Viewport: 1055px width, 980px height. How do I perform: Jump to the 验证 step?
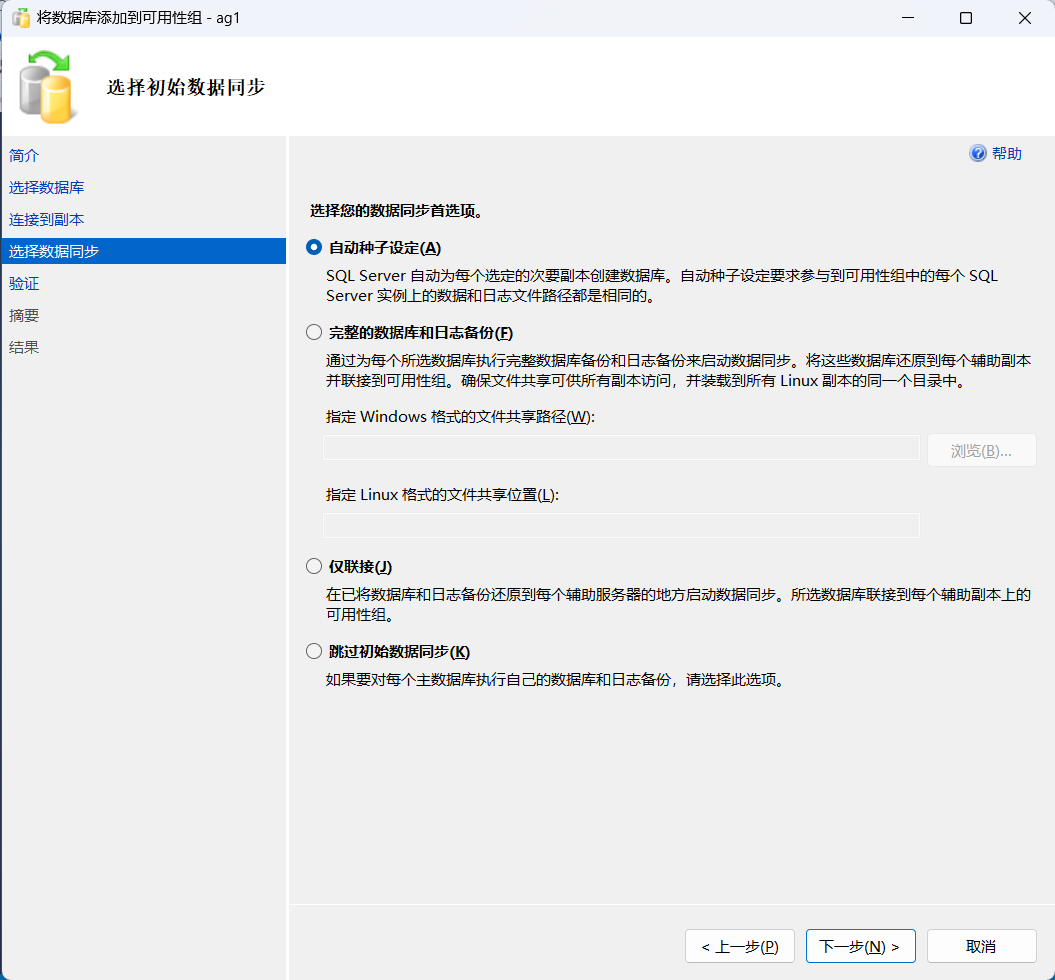24,283
